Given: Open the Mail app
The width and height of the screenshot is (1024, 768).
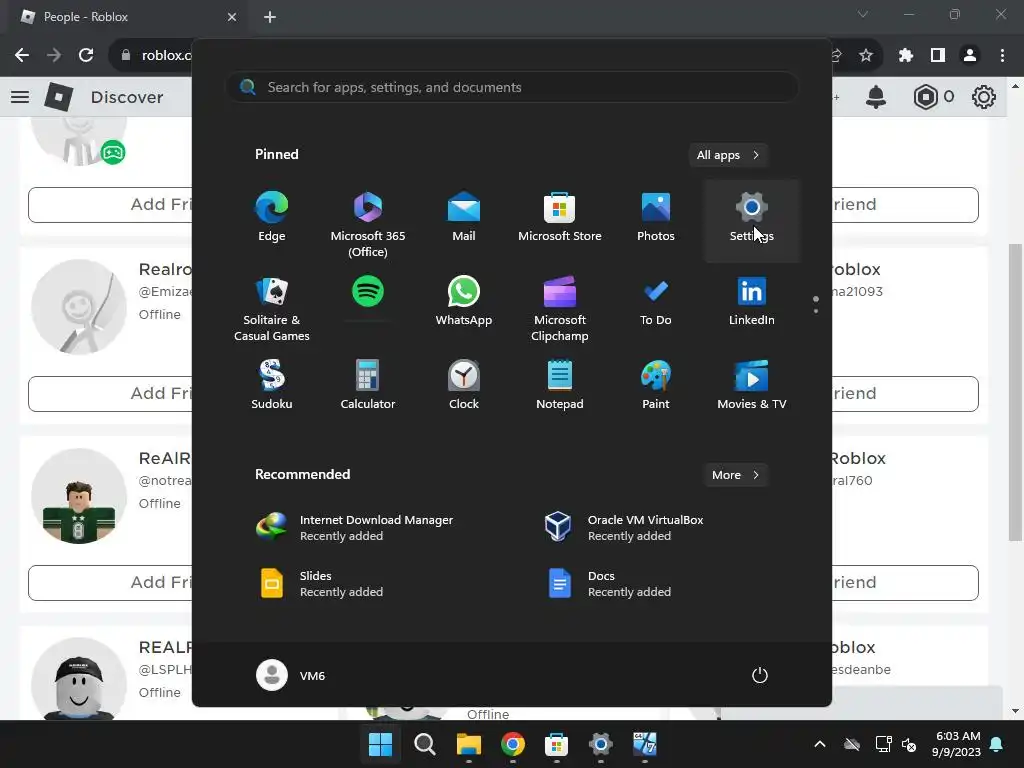Looking at the screenshot, I should coord(464,219).
